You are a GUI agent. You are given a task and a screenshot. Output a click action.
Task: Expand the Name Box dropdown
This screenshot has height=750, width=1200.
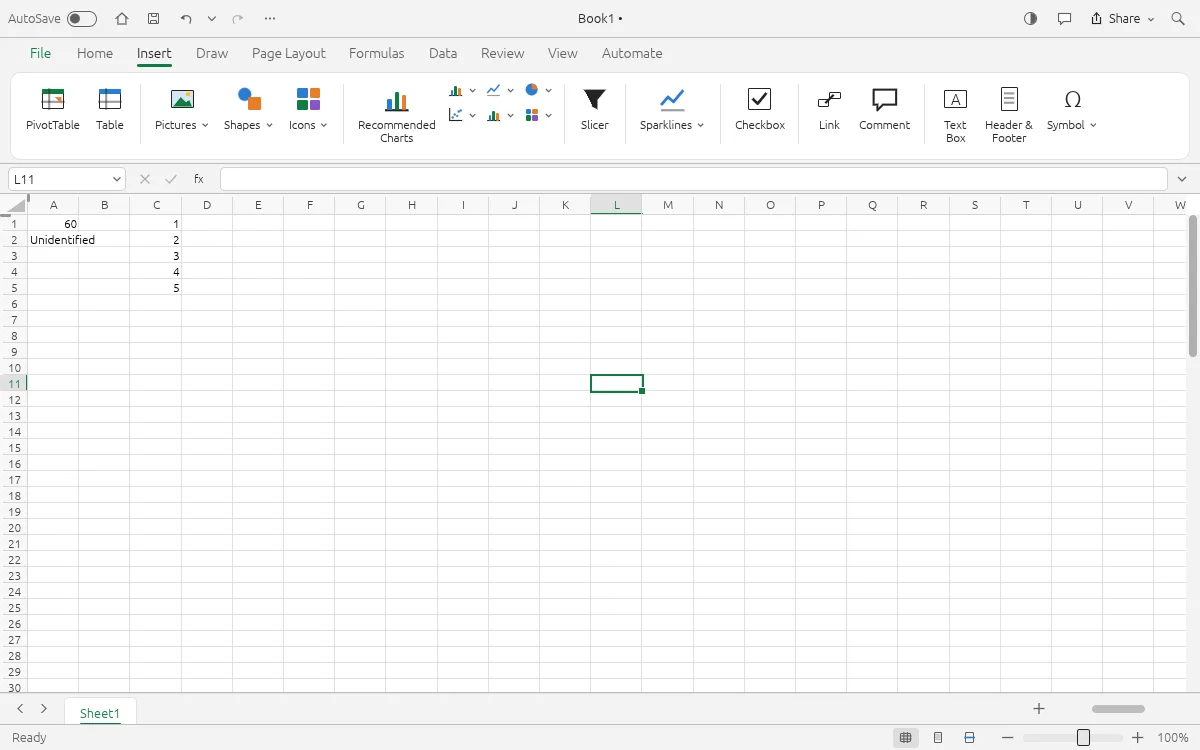click(117, 179)
